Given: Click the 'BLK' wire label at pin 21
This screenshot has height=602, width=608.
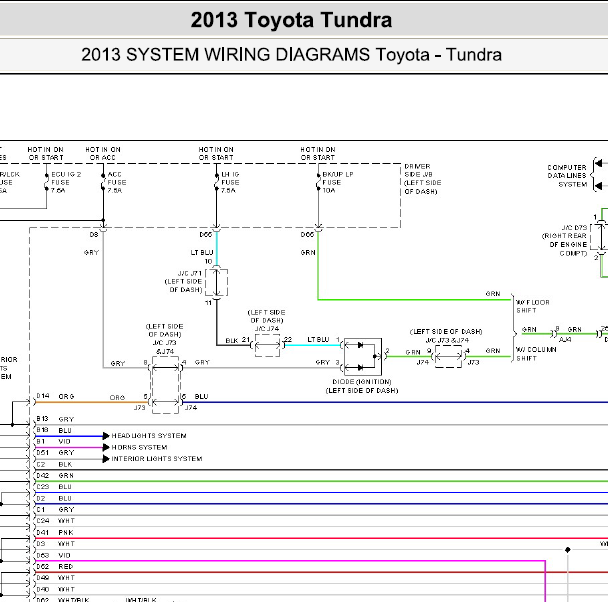Looking at the screenshot, I should coord(231,341).
